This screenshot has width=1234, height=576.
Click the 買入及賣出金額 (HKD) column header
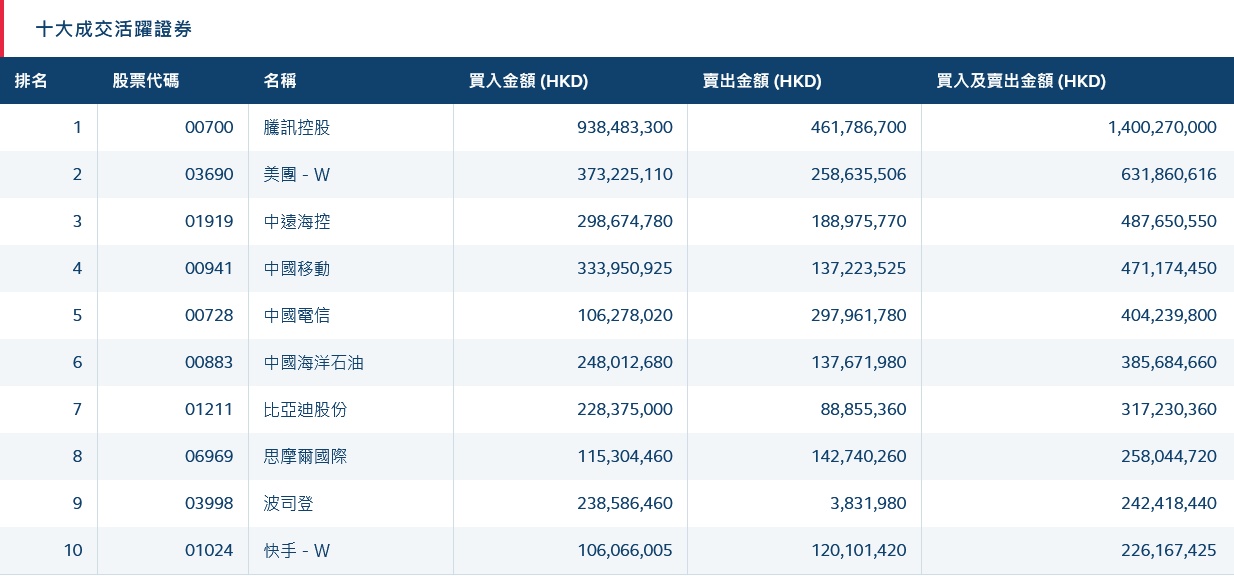tap(1021, 81)
